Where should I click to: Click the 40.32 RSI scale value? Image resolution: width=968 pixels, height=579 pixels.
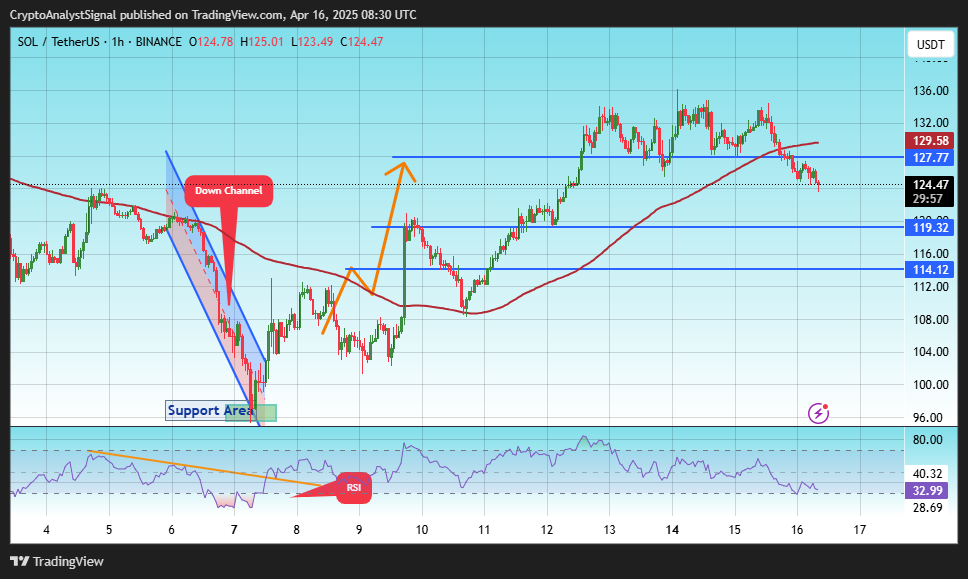pos(927,473)
